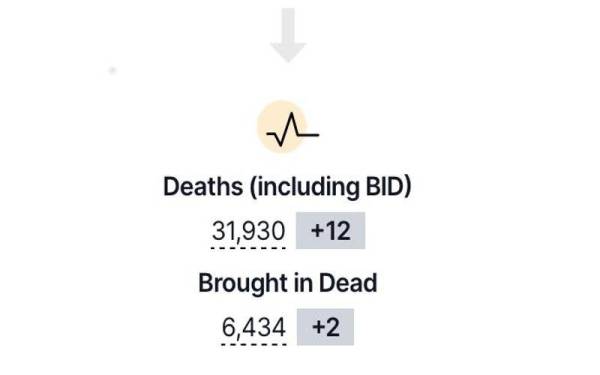Click the +2 daily increase badge
The image size is (600, 375).
pyautogui.click(x=326, y=327)
